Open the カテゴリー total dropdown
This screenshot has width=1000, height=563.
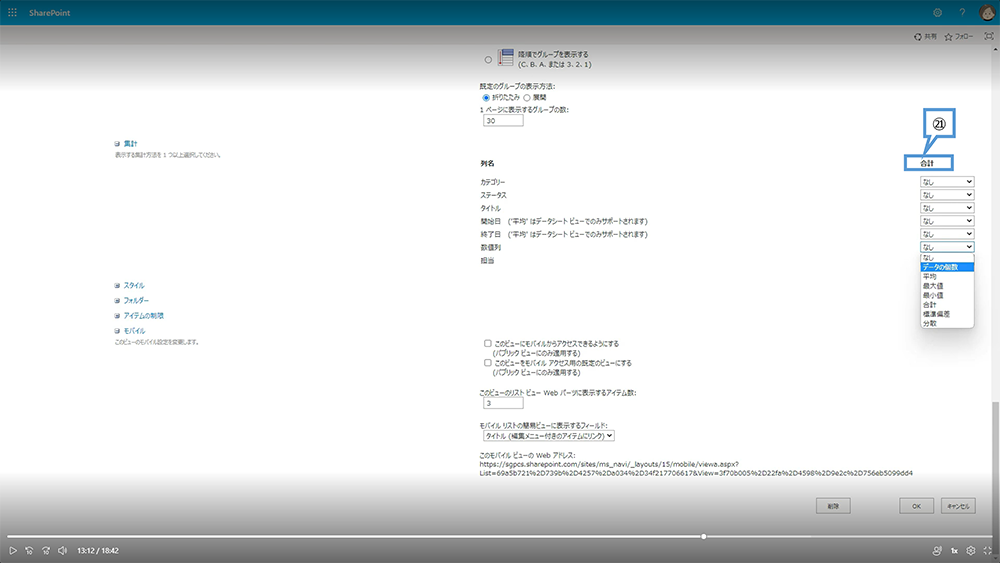947,182
